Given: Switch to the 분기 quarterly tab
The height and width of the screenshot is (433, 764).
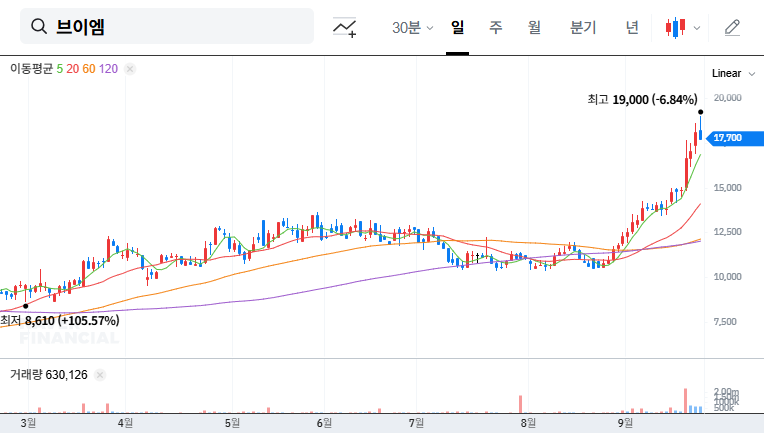Looking at the screenshot, I should tap(583, 27).
